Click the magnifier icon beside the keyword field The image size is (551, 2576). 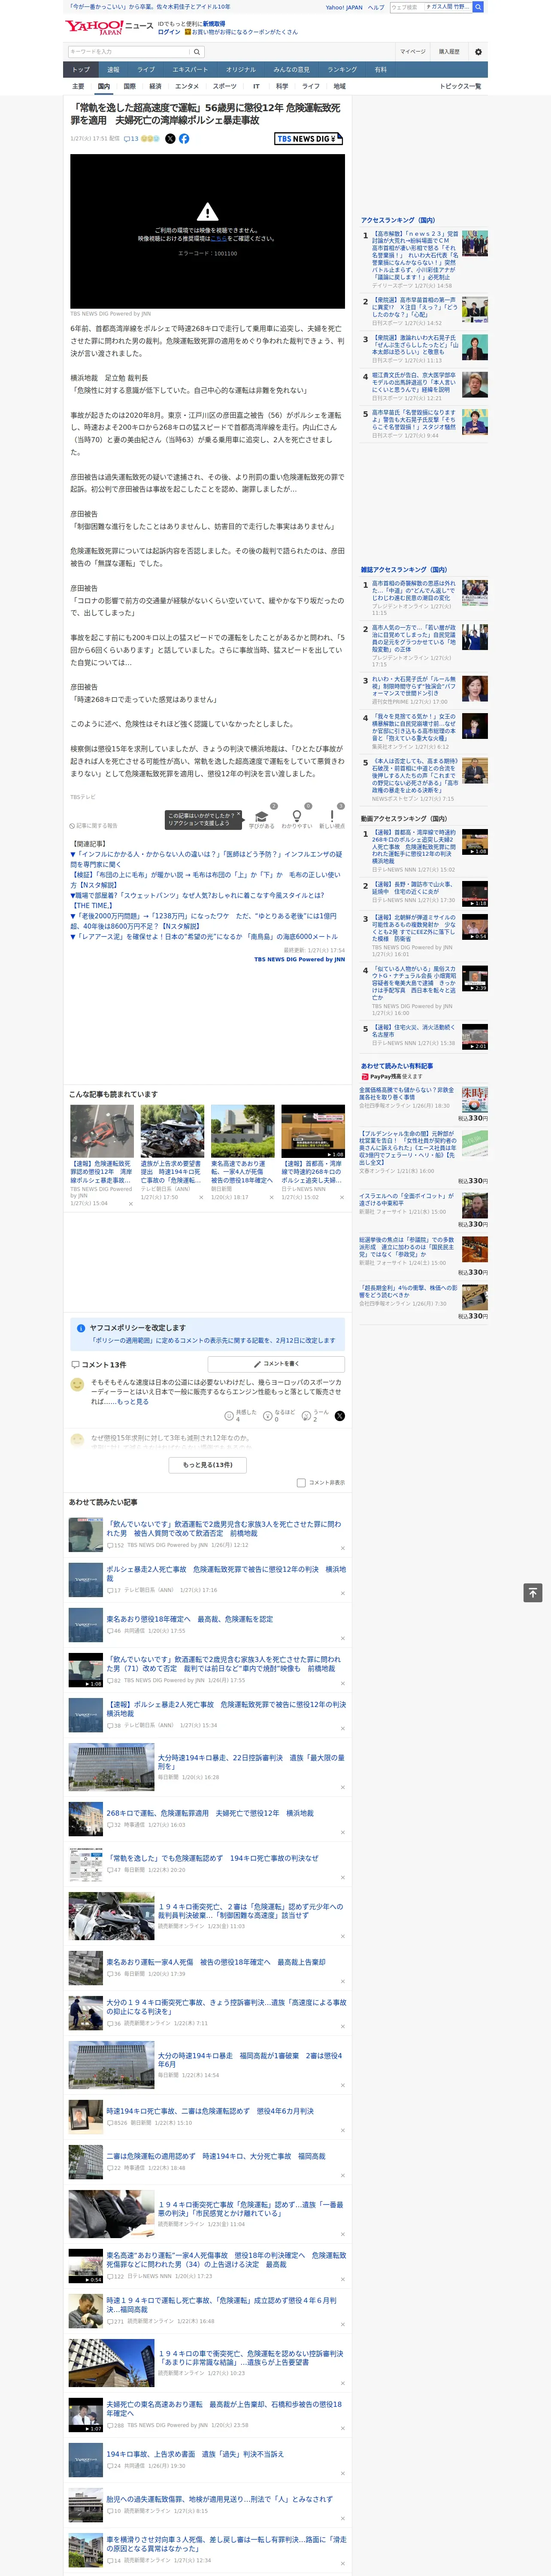197,52
